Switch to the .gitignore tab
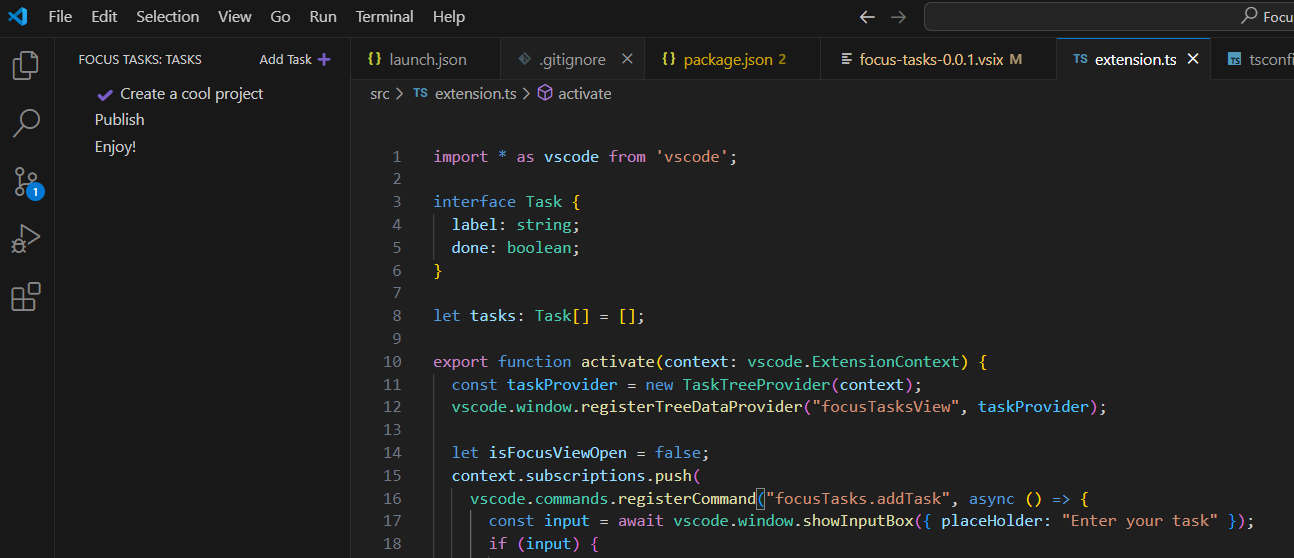The height and width of the screenshot is (558, 1294). click(571, 59)
